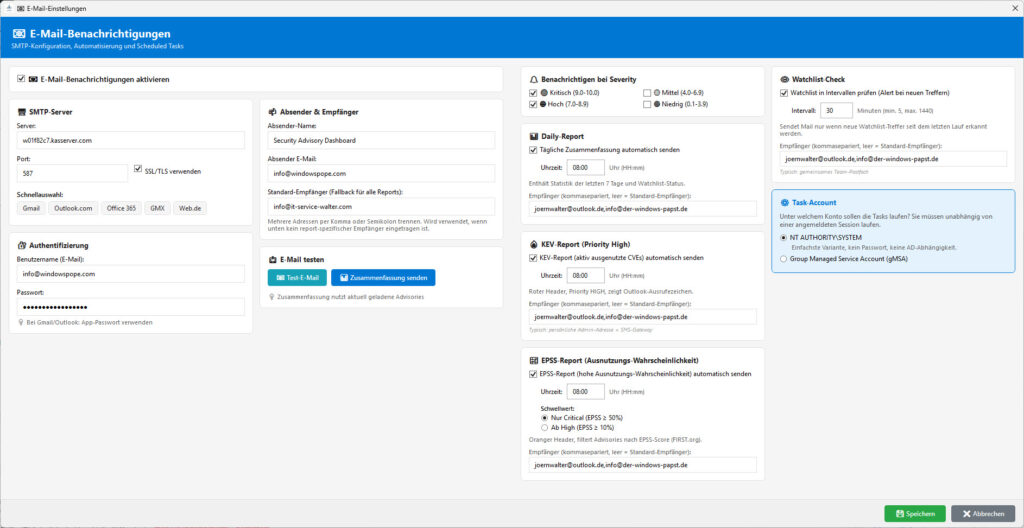Select Group Managed Service Account (gMSA)

[x=784, y=259]
